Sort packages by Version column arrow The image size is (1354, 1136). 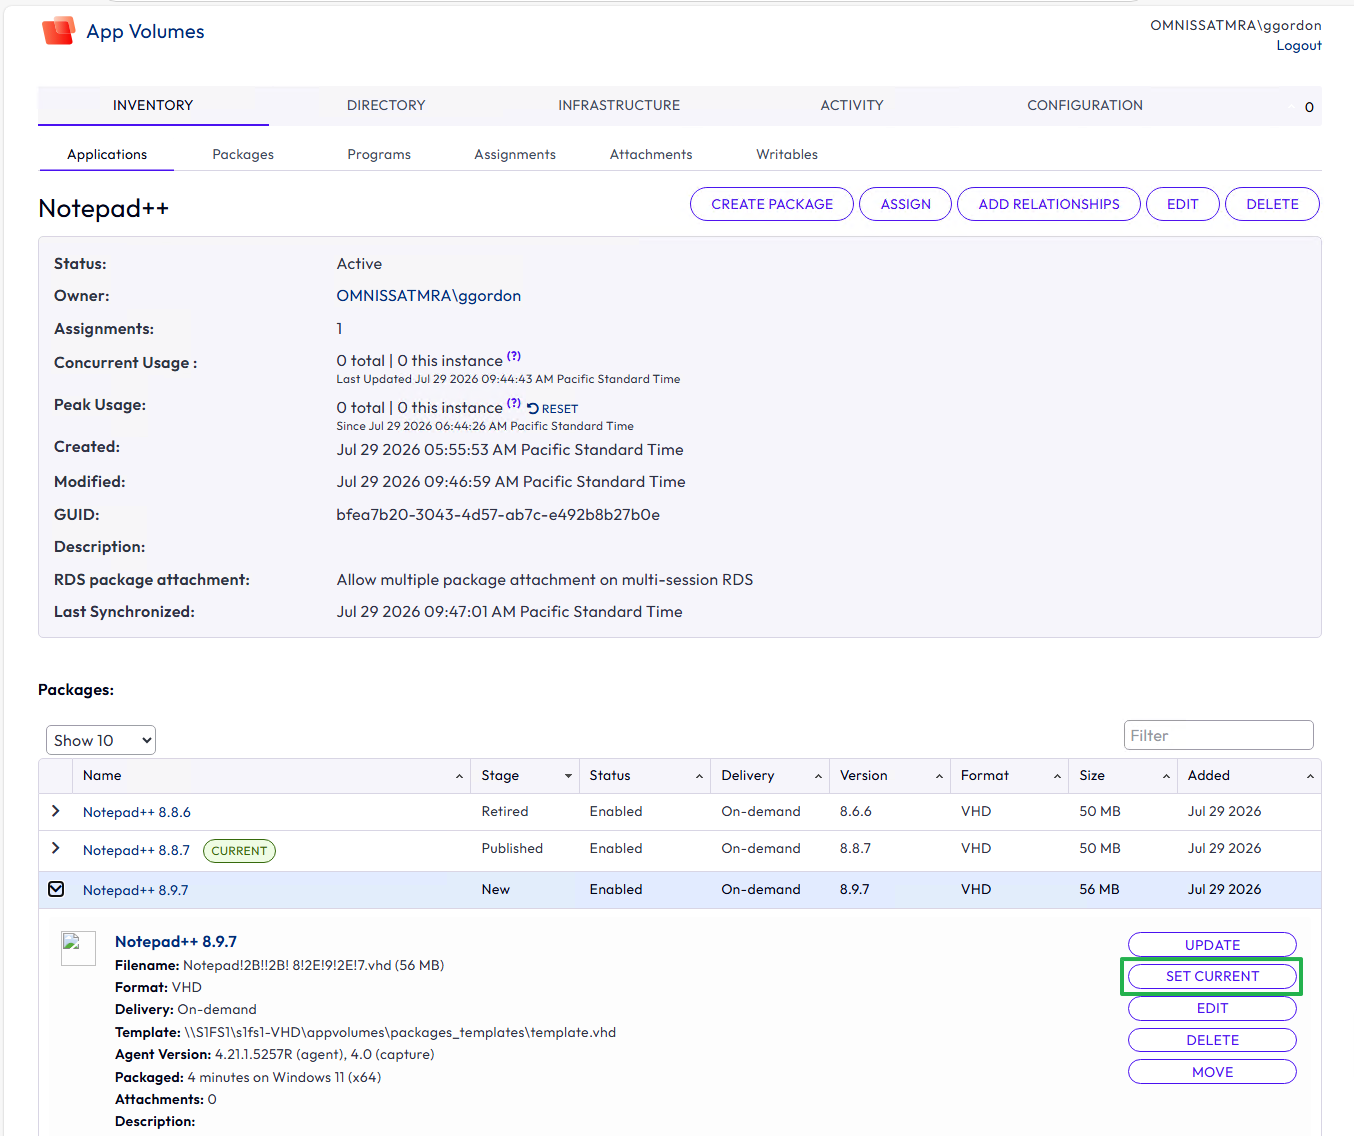(x=939, y=776)
